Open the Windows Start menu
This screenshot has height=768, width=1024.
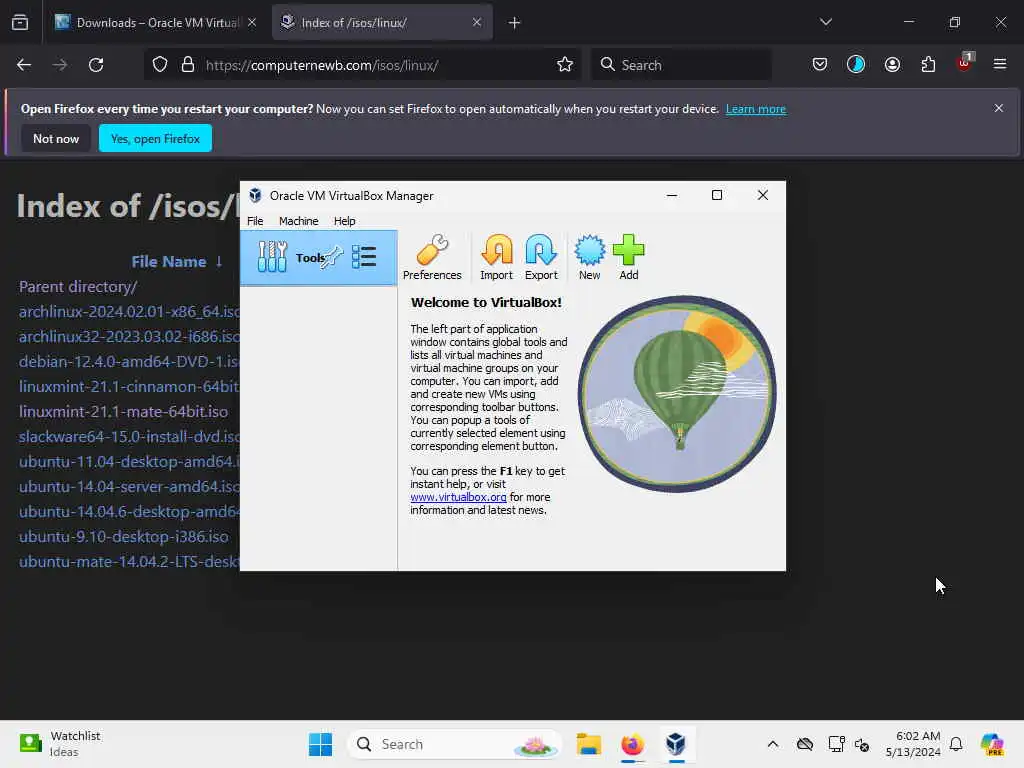pos(320,744)
